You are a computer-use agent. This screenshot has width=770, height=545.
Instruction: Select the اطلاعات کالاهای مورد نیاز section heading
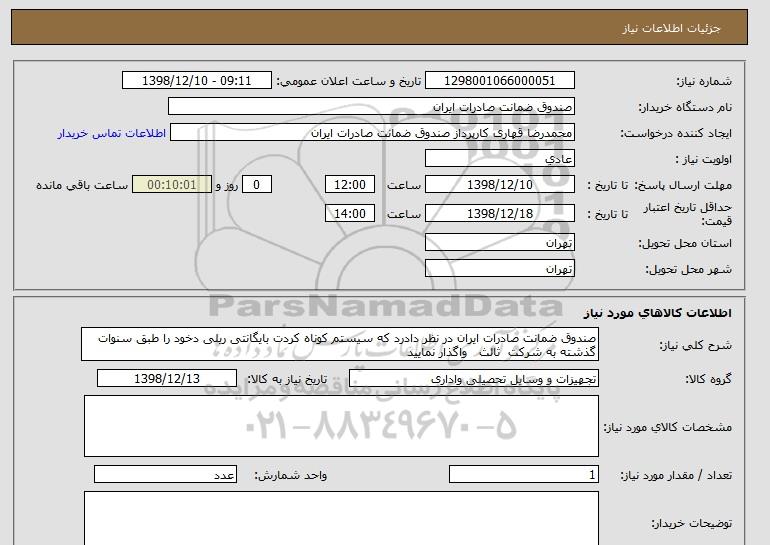point(658,313)
